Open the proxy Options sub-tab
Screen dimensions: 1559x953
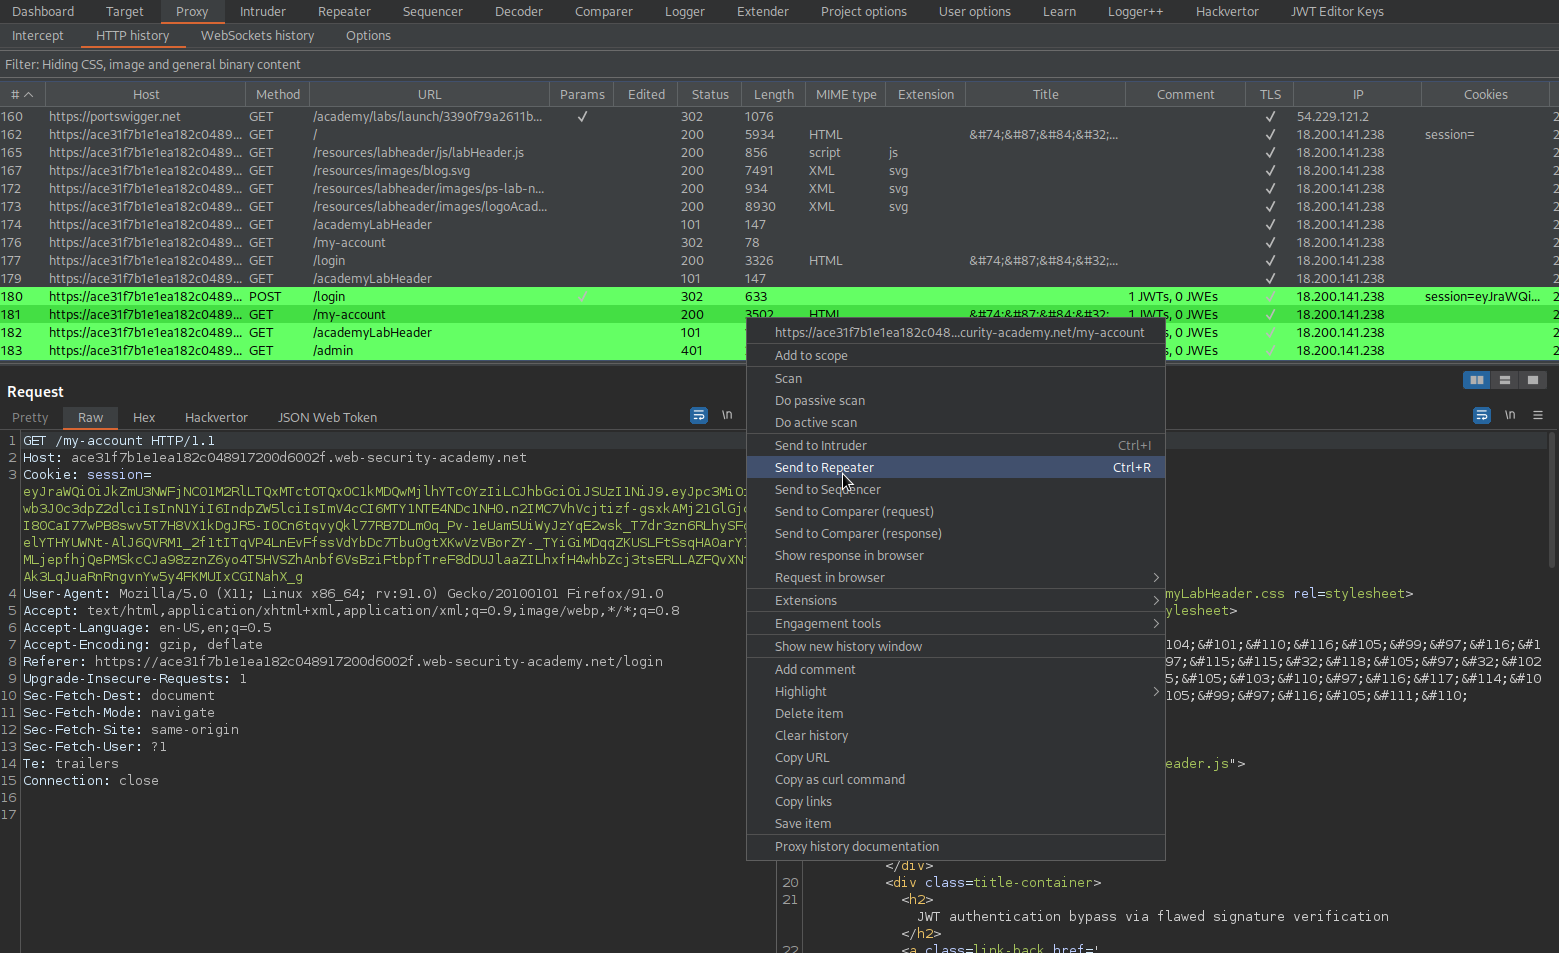369,36
